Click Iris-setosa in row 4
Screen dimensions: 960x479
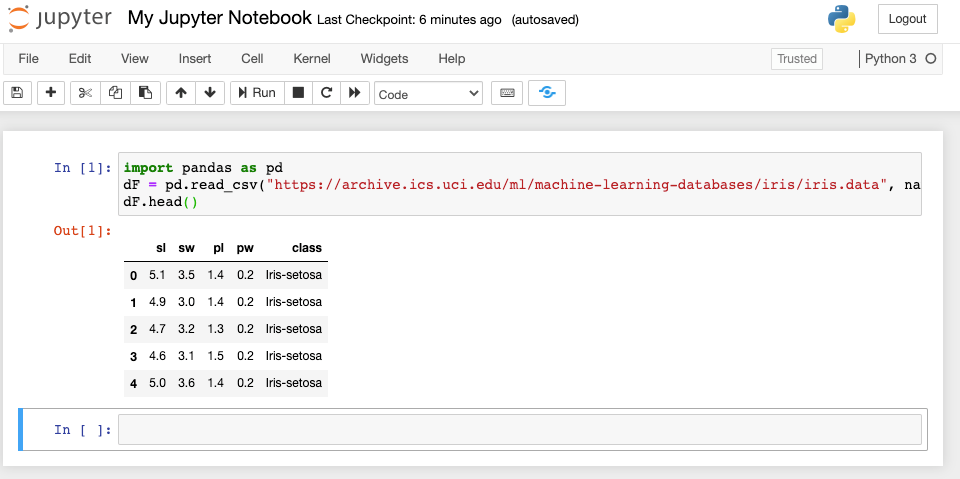click(293, 383)
